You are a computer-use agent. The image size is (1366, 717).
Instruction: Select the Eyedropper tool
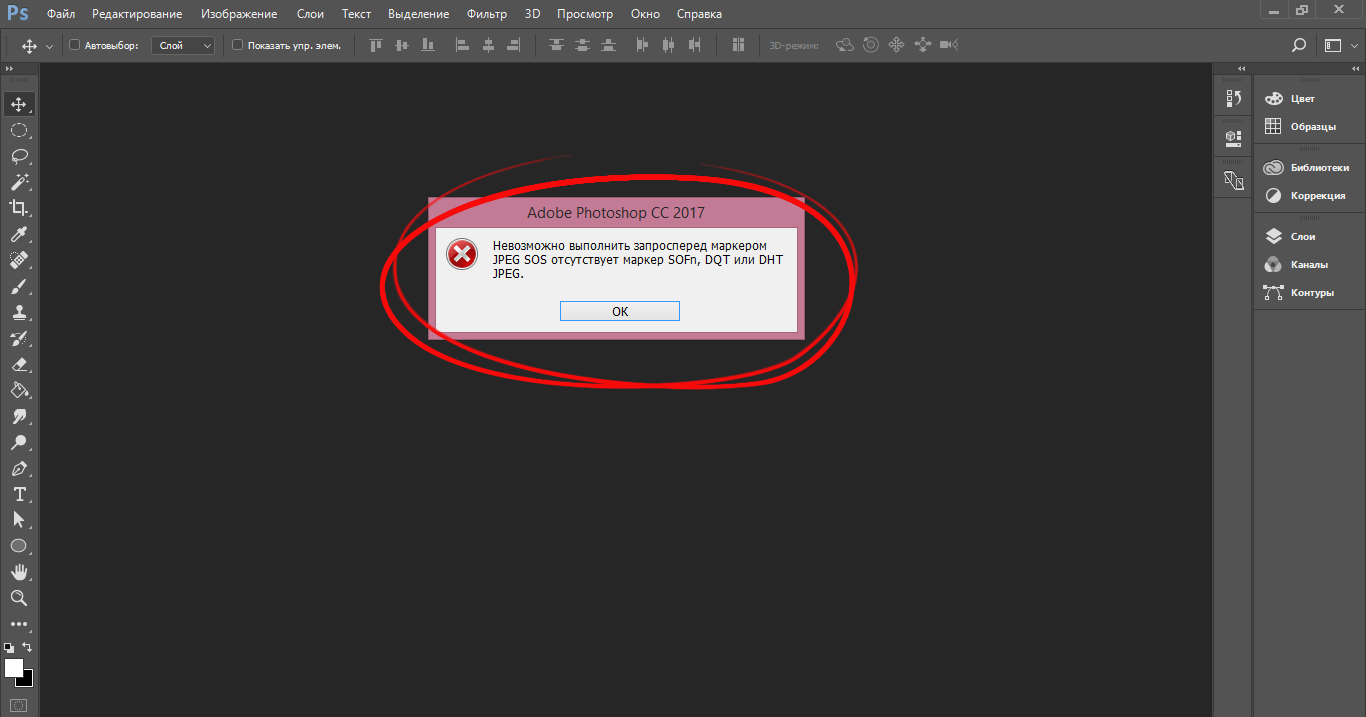click(18, 235)
